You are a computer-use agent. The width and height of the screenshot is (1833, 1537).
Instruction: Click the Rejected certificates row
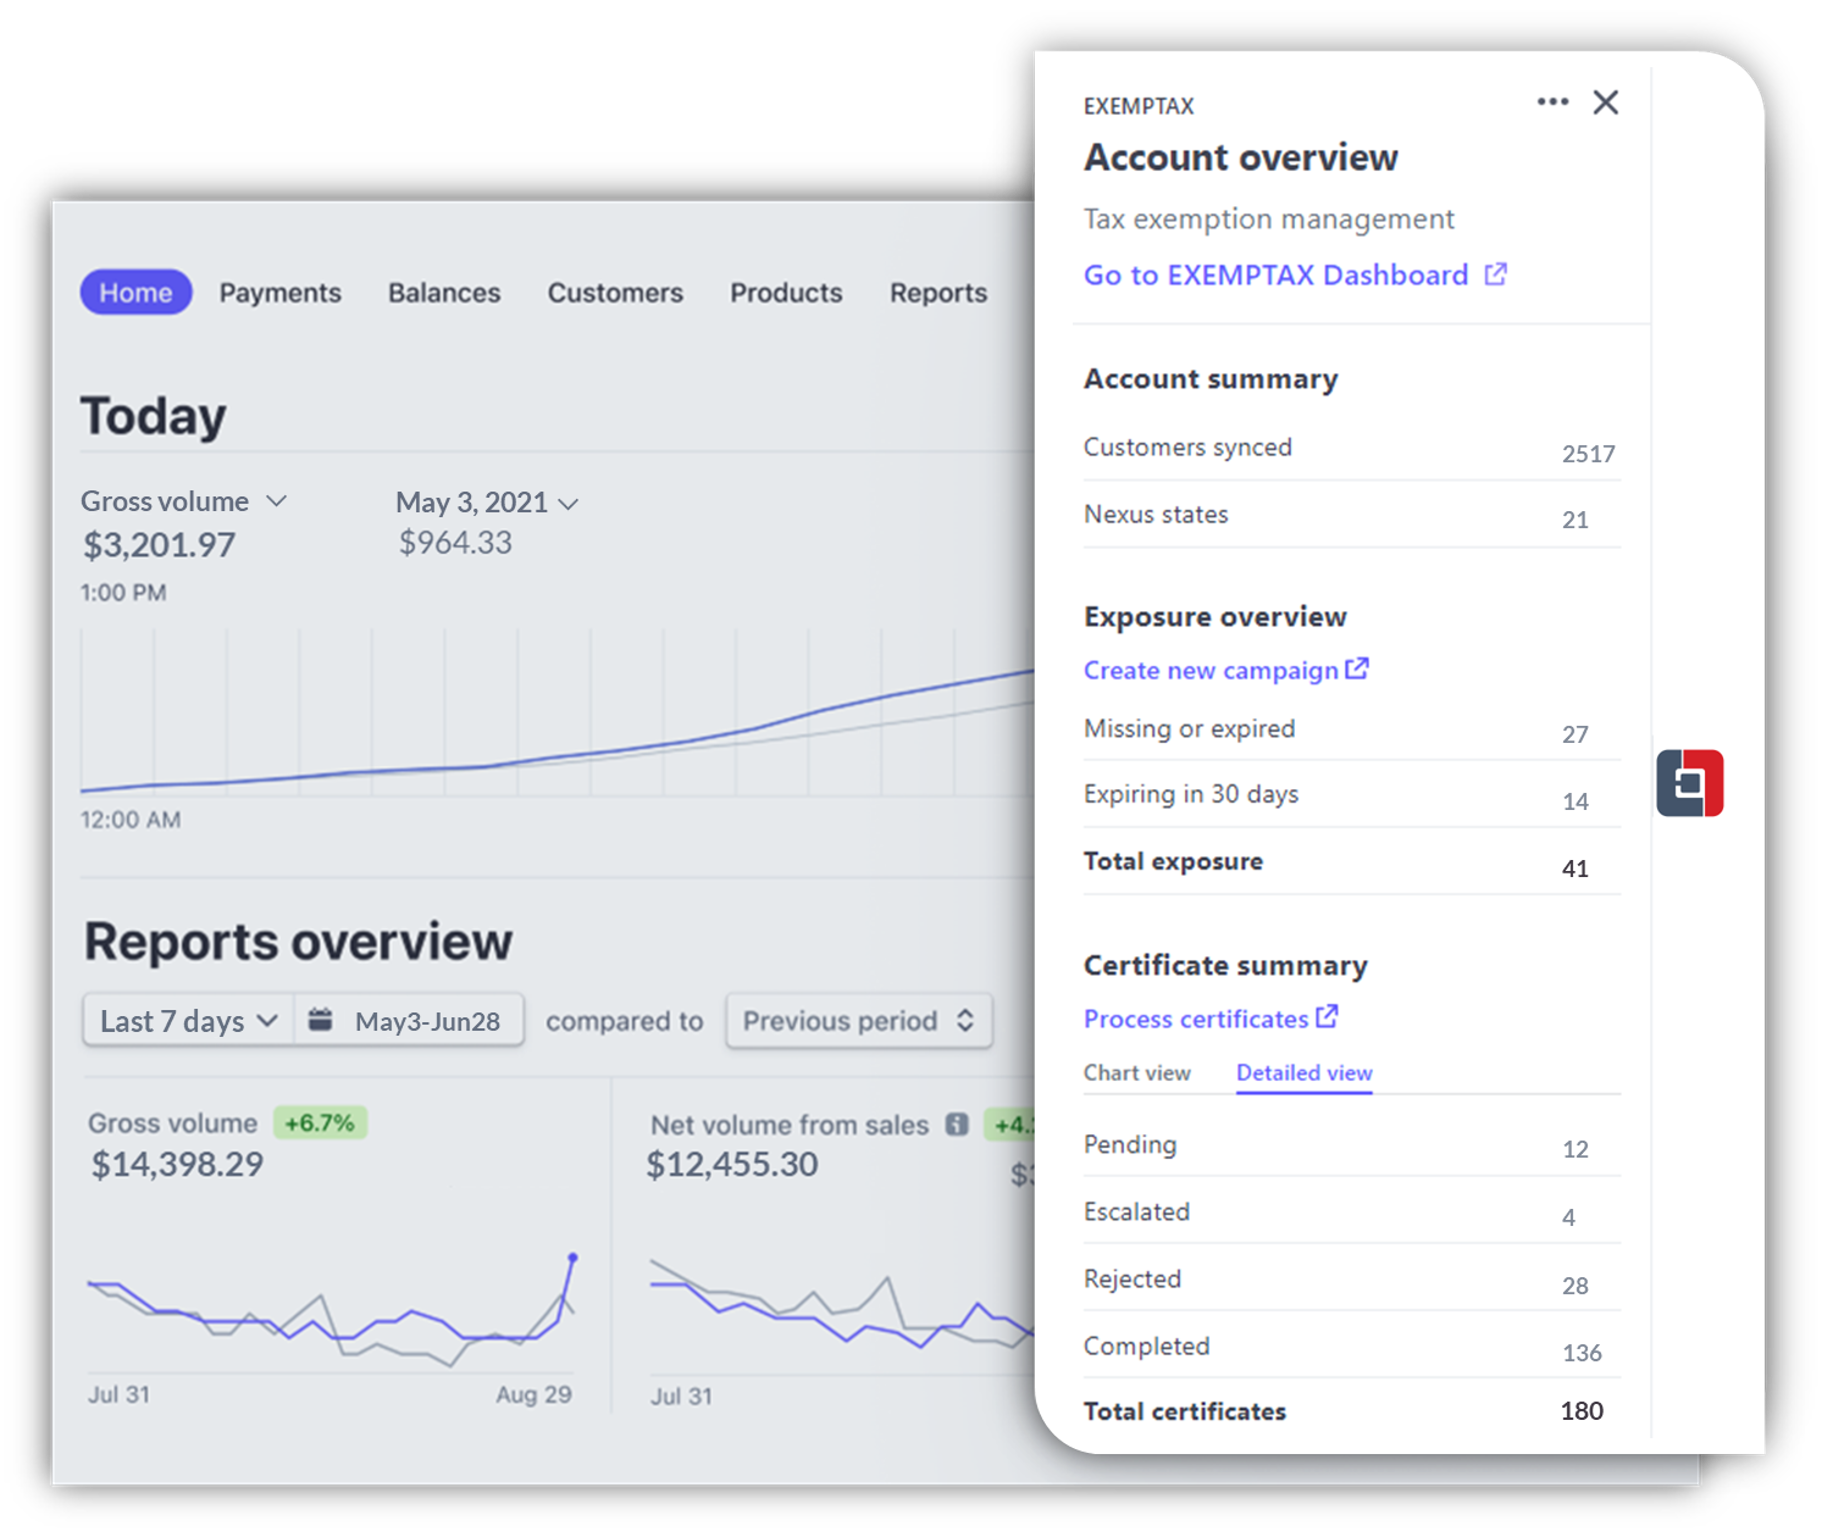(1352, 1279)
